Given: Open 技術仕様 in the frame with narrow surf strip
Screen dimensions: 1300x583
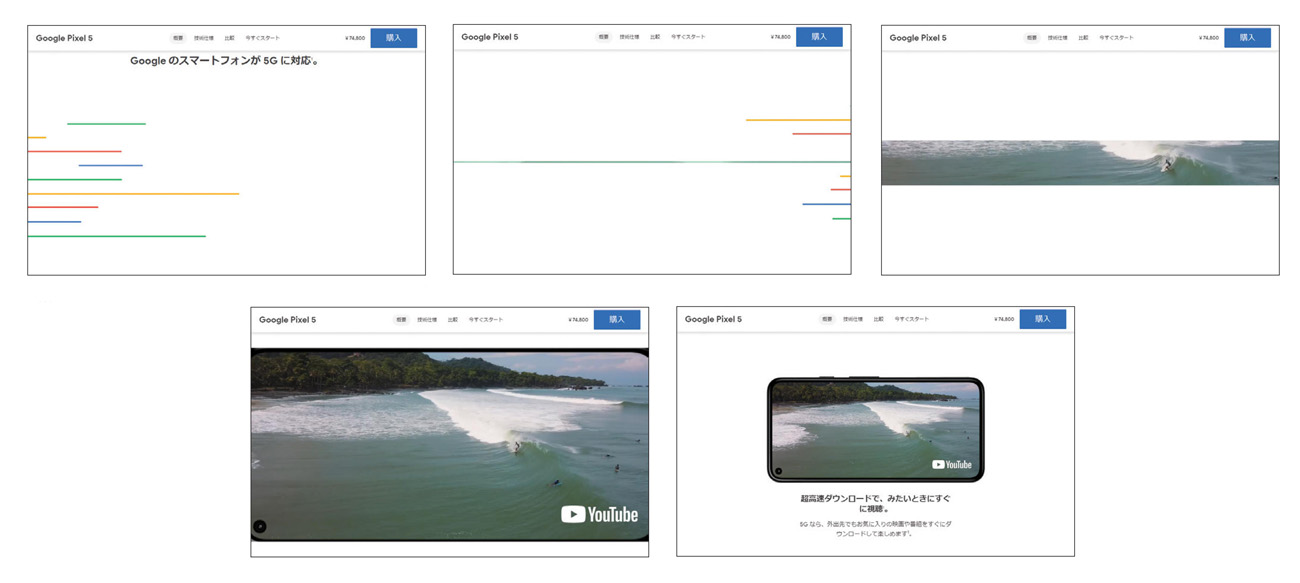Looking at the screenshot, I should [1057, 38].
